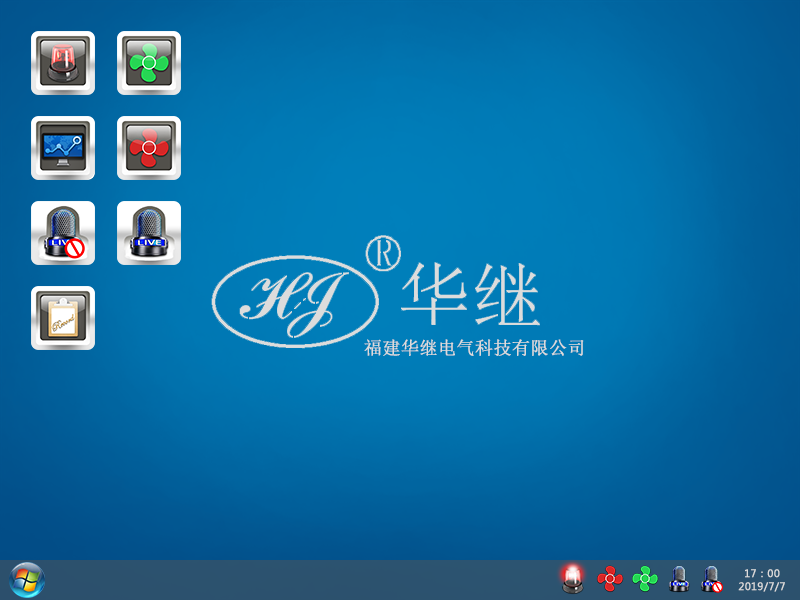Open the red alarm siren desktop icon
Viewport: 800px width, 600px height.
tap(63, 63)
